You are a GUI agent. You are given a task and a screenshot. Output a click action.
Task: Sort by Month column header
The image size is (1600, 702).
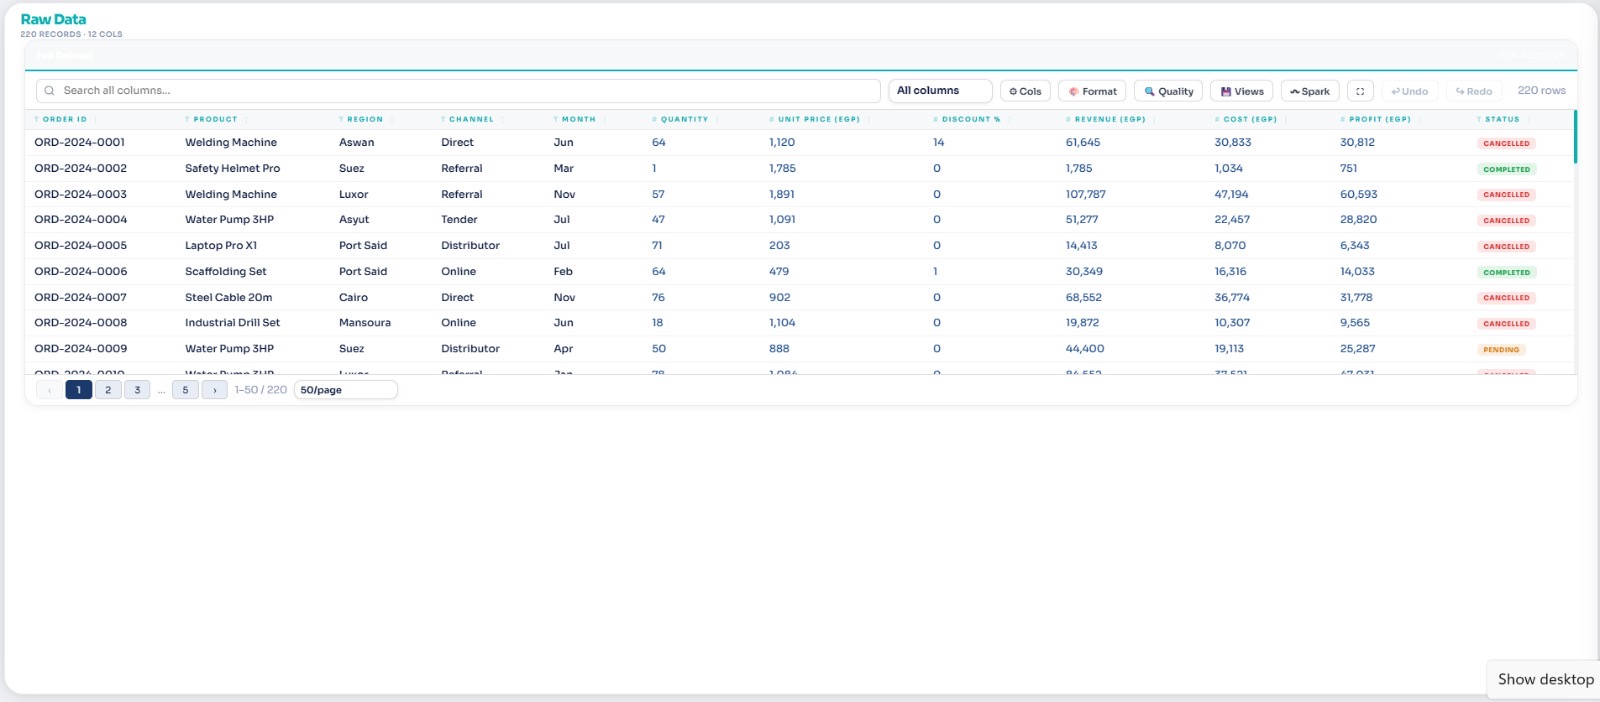(x=578, y=119)
